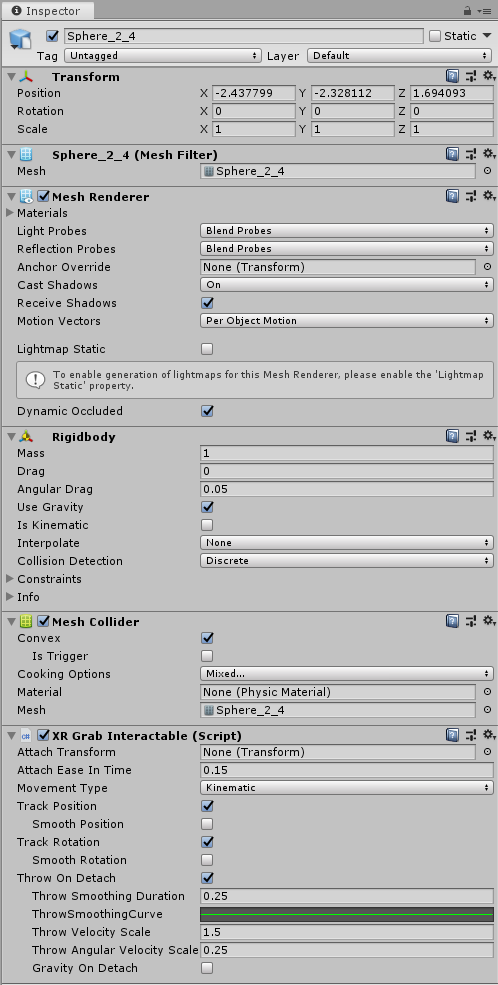Viewport: 498px width, 985px height.
Task: Open the Reflection Probes dropdown
Action: [347, 249]
